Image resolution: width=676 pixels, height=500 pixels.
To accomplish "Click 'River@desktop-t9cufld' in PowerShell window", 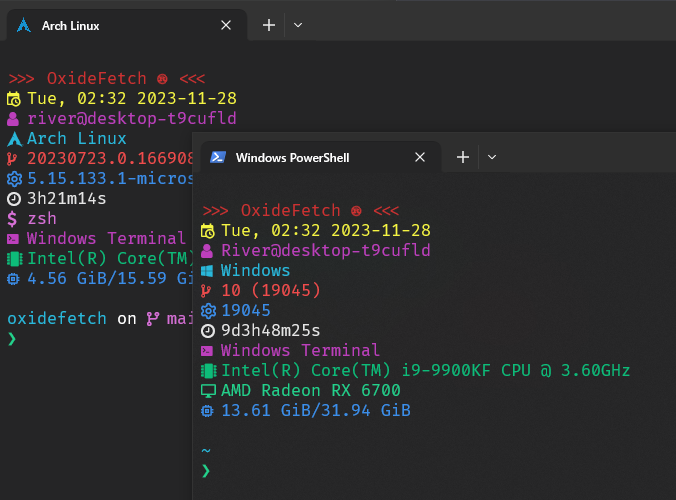I will tap(326, 250).
